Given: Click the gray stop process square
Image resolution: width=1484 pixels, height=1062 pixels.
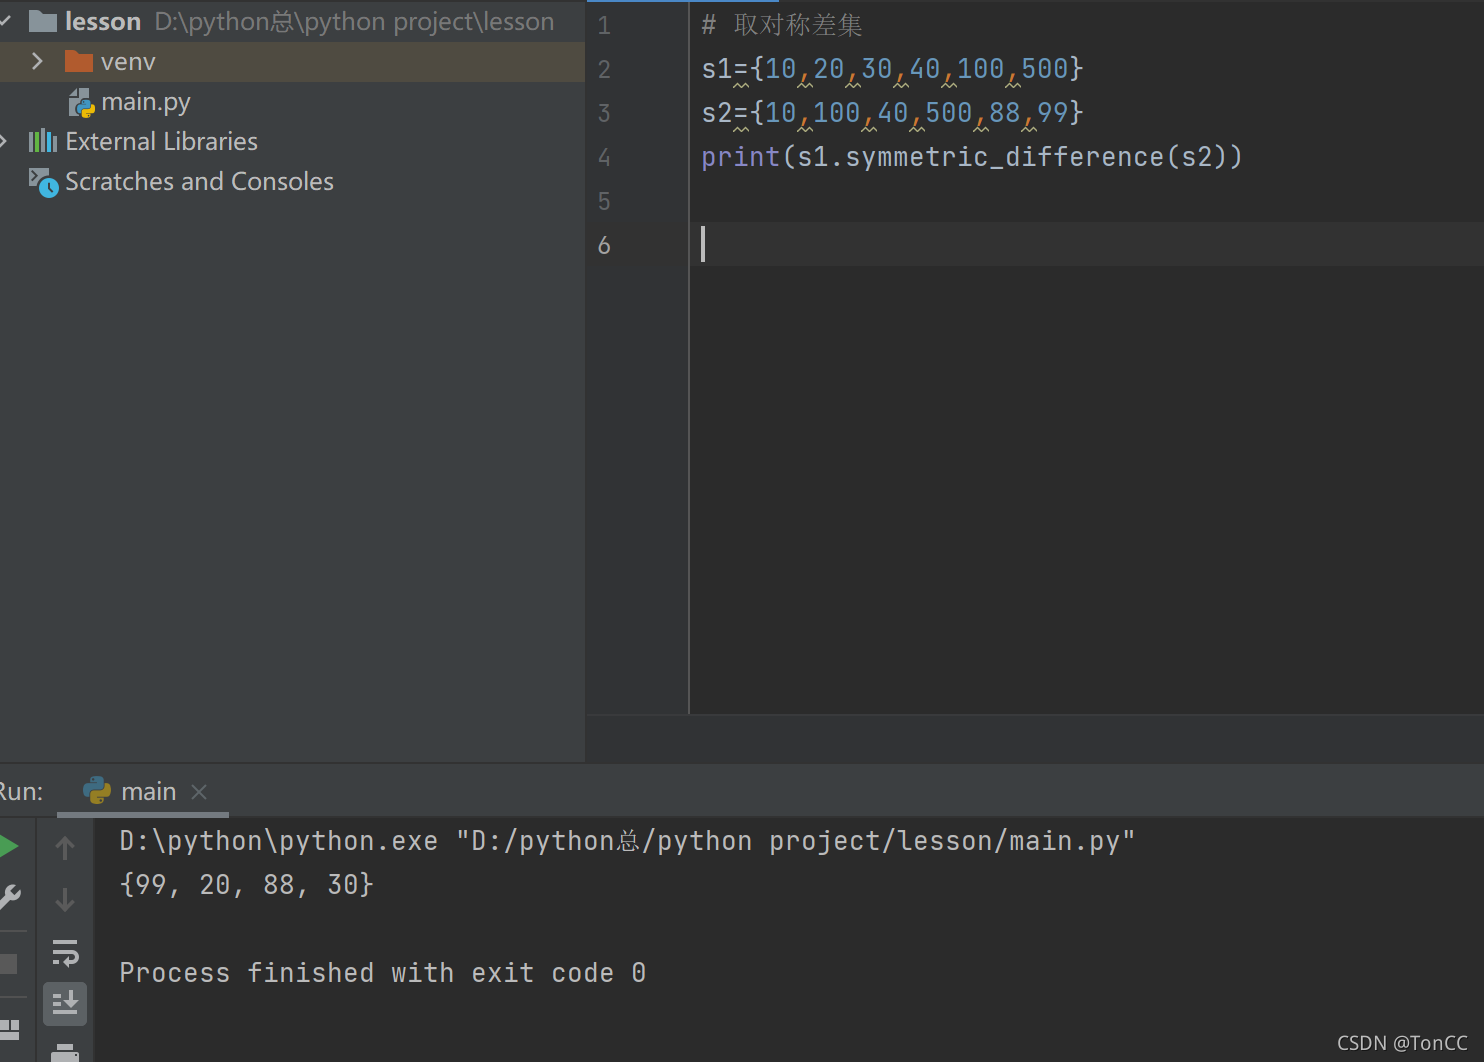Looking at the screenshot, I should [x=8, y=964].
